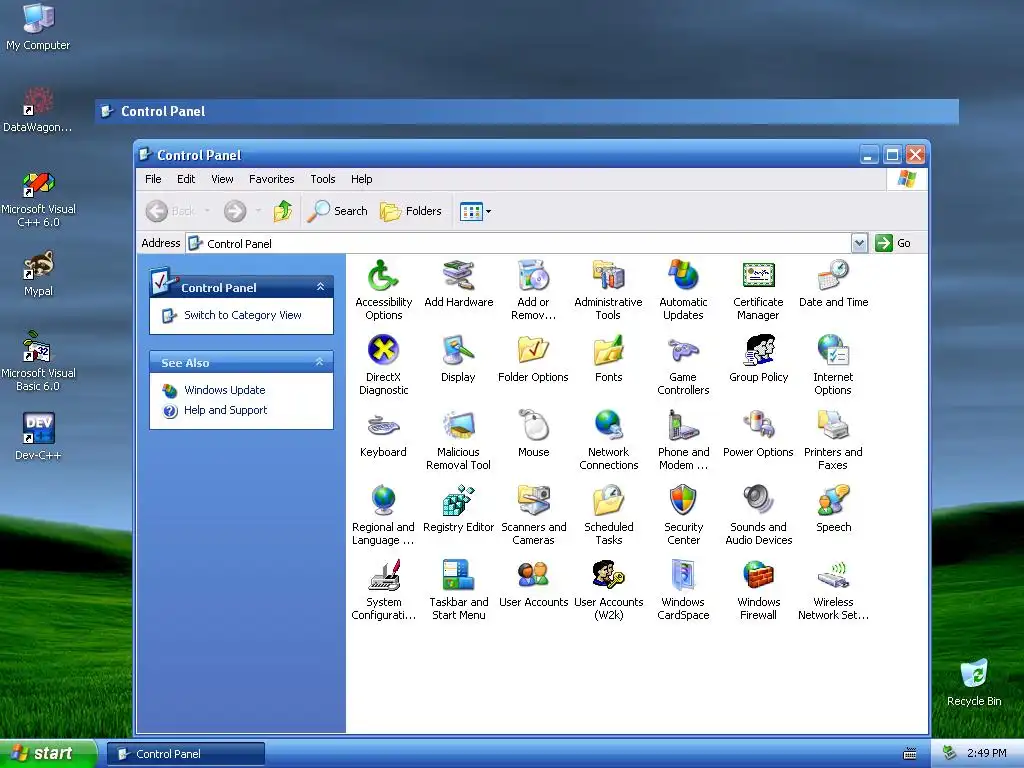Open Certificate Manager icon
The height and width of the screenshot is (768, 1024).
pos(758,276)
